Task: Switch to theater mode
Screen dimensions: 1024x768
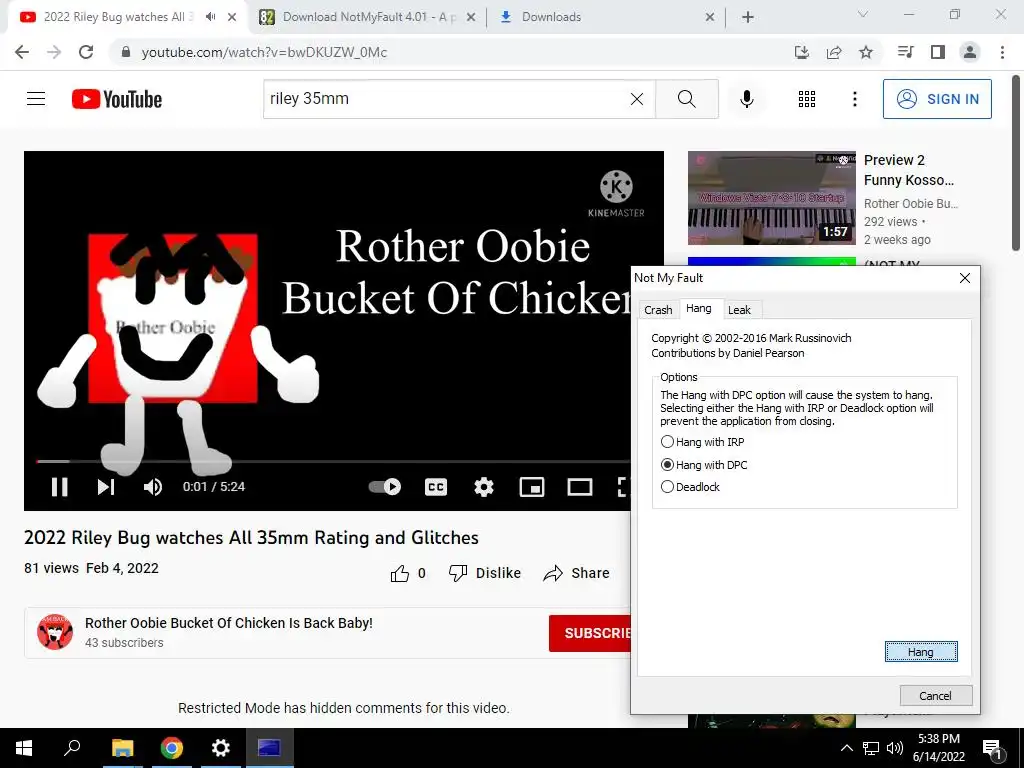Action: pos(579,487)
